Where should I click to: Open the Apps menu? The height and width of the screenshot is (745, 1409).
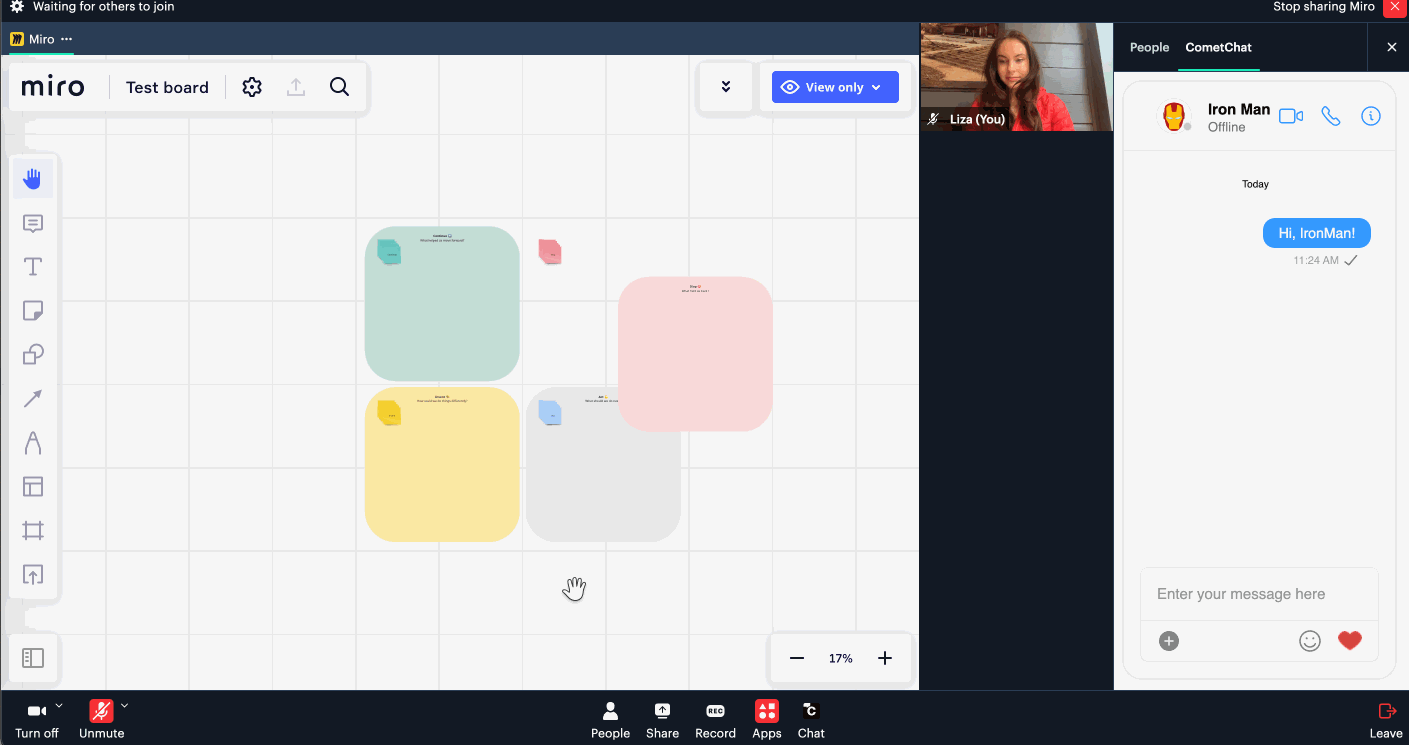point(767,720)
